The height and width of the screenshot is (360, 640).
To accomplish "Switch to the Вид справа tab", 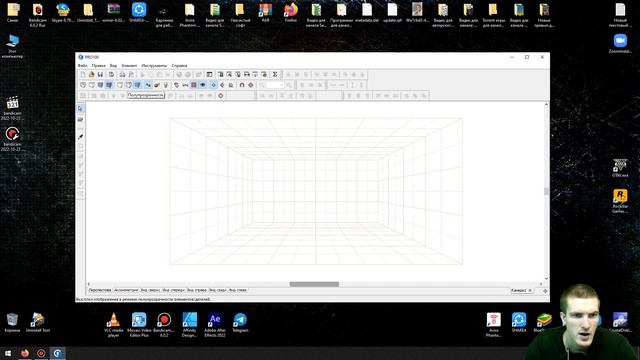I will [197, 290].
